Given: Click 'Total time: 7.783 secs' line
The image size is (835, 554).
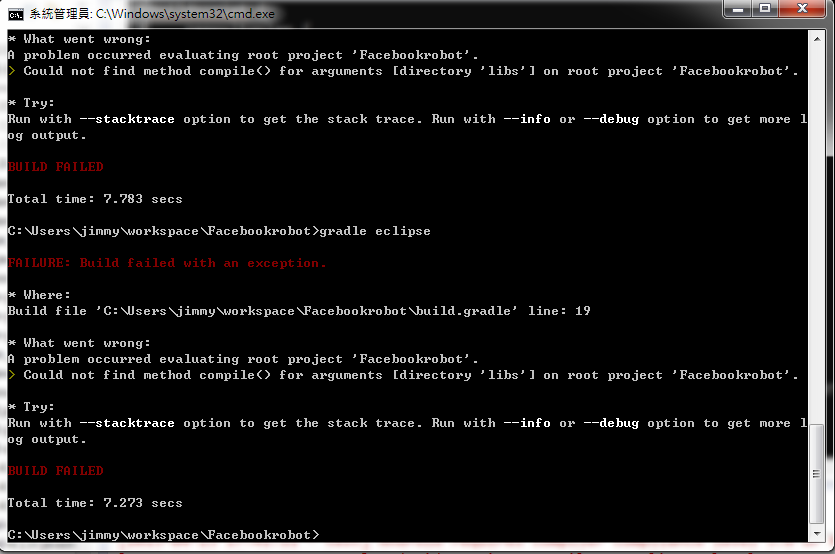Looking at the screenshot, I should [95, 199].
